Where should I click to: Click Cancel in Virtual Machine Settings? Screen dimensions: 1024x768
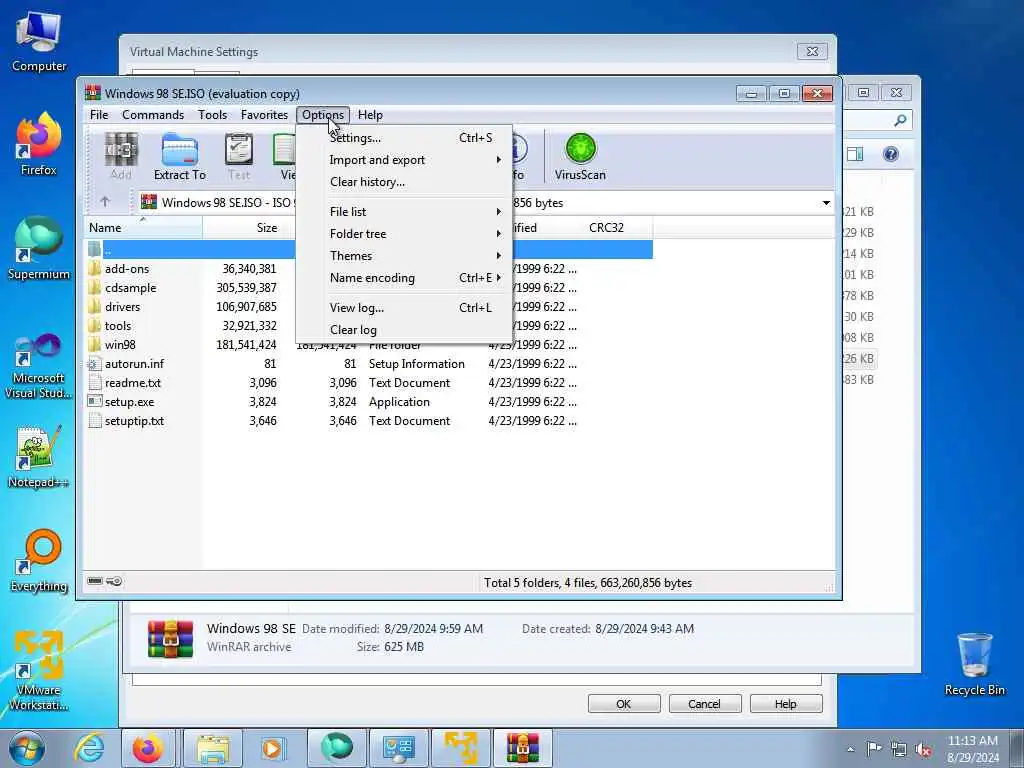pyautogui.click(x=704, y=704)
